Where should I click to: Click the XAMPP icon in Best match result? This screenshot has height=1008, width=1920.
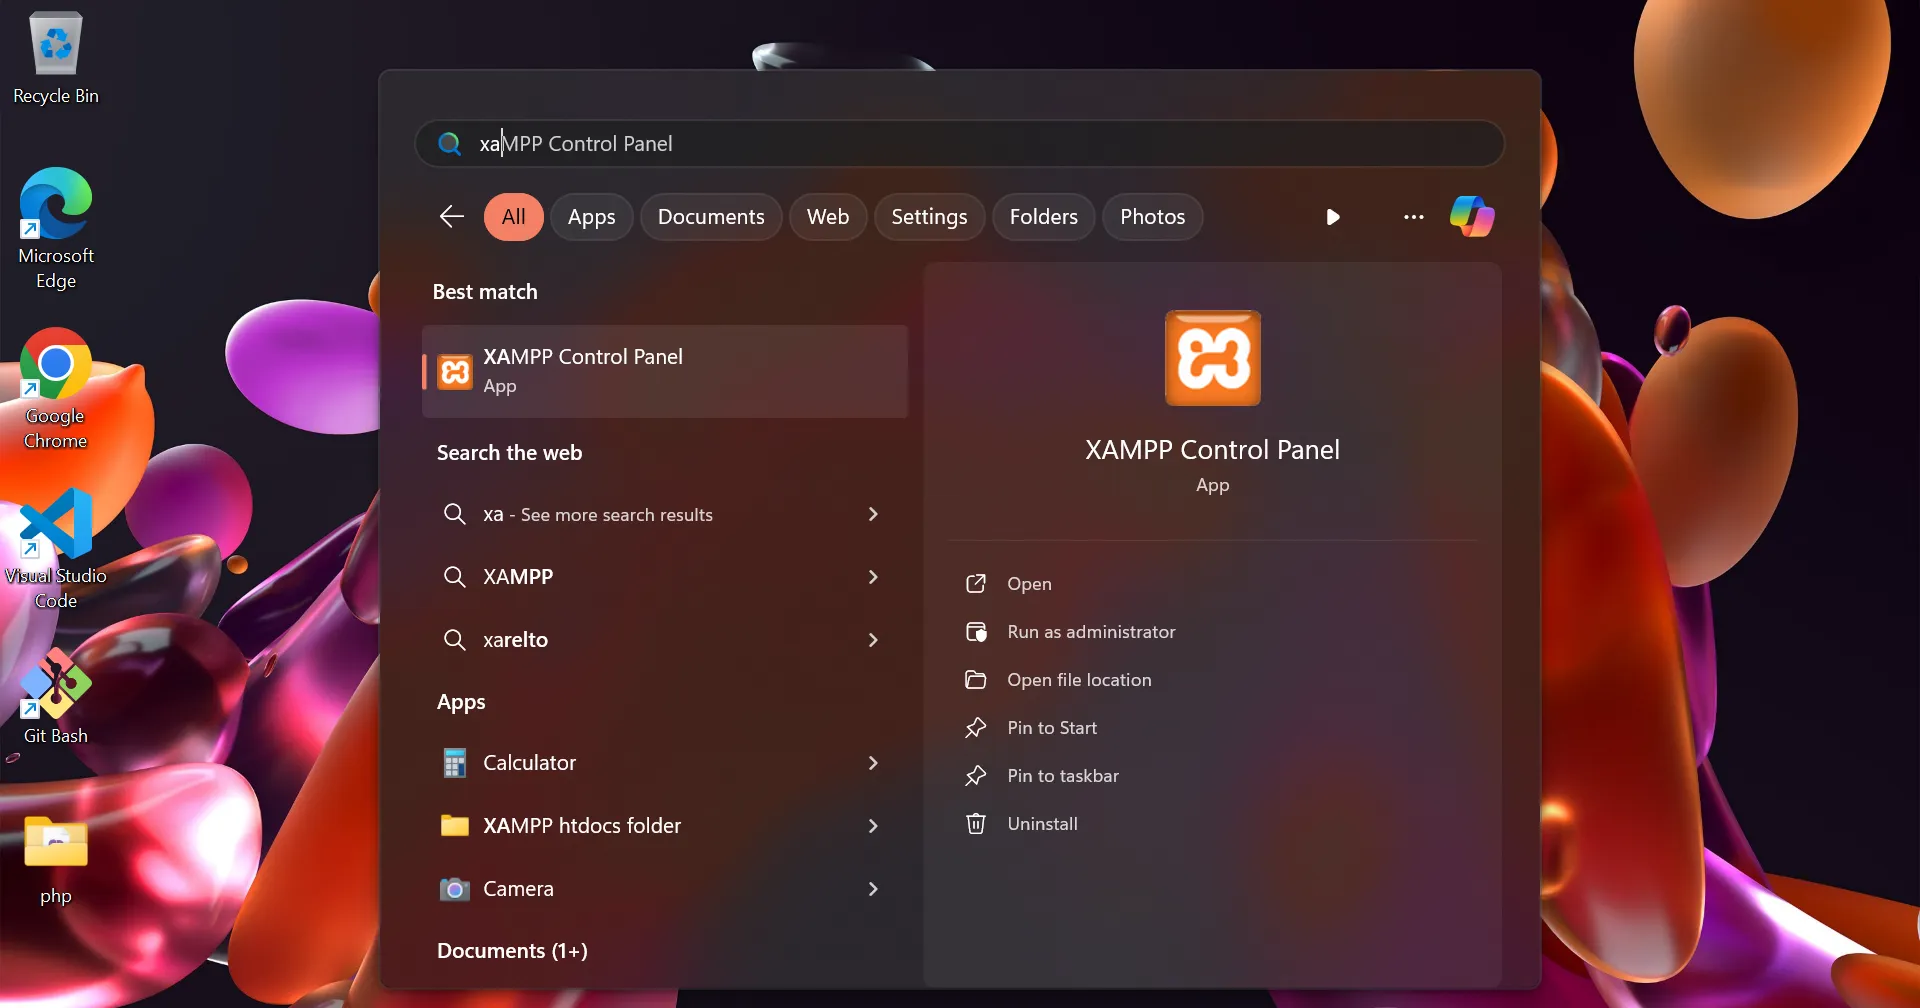455,372
